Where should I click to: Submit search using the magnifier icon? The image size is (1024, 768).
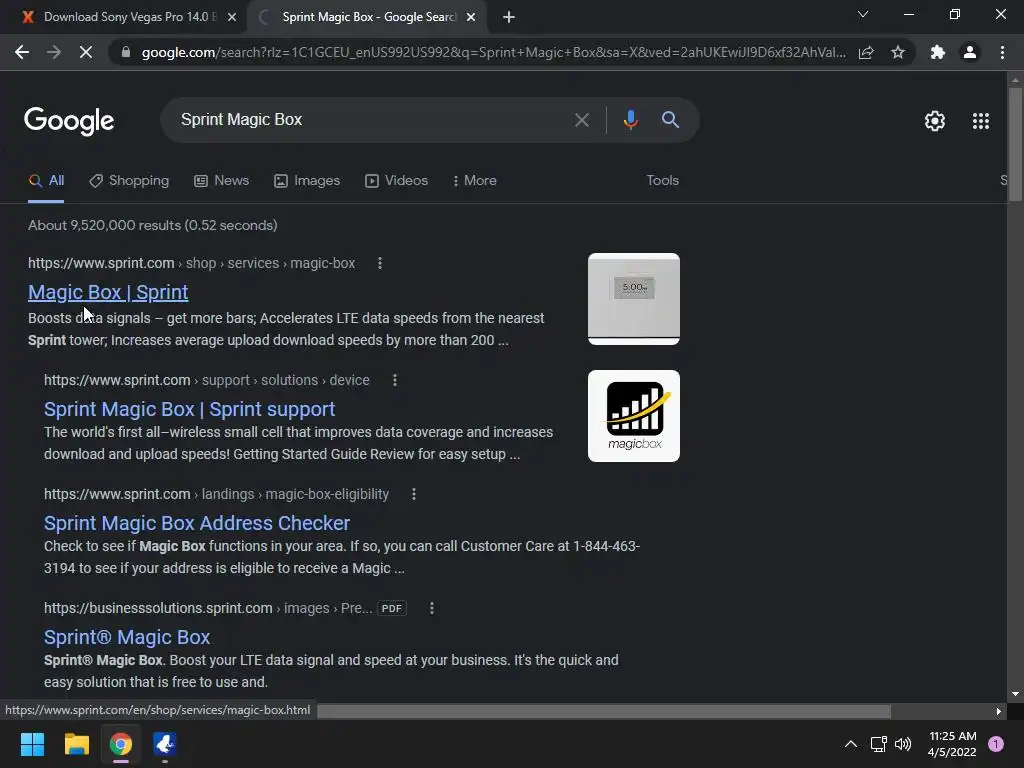(670, 120)
